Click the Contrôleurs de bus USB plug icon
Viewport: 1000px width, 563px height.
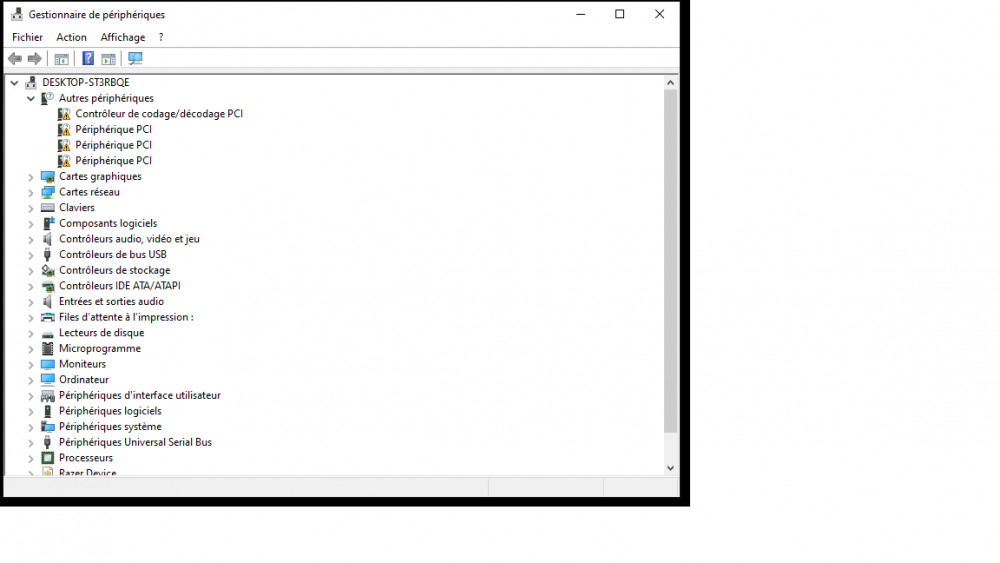click(x=47, y=254)
